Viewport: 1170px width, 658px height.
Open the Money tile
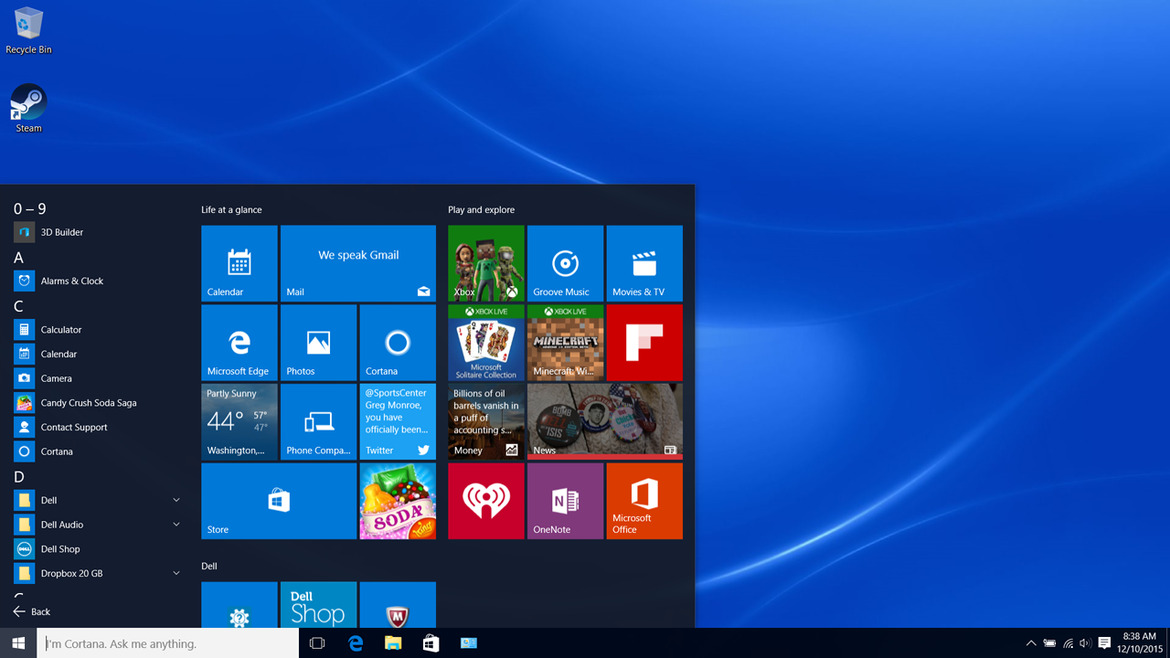486,422
